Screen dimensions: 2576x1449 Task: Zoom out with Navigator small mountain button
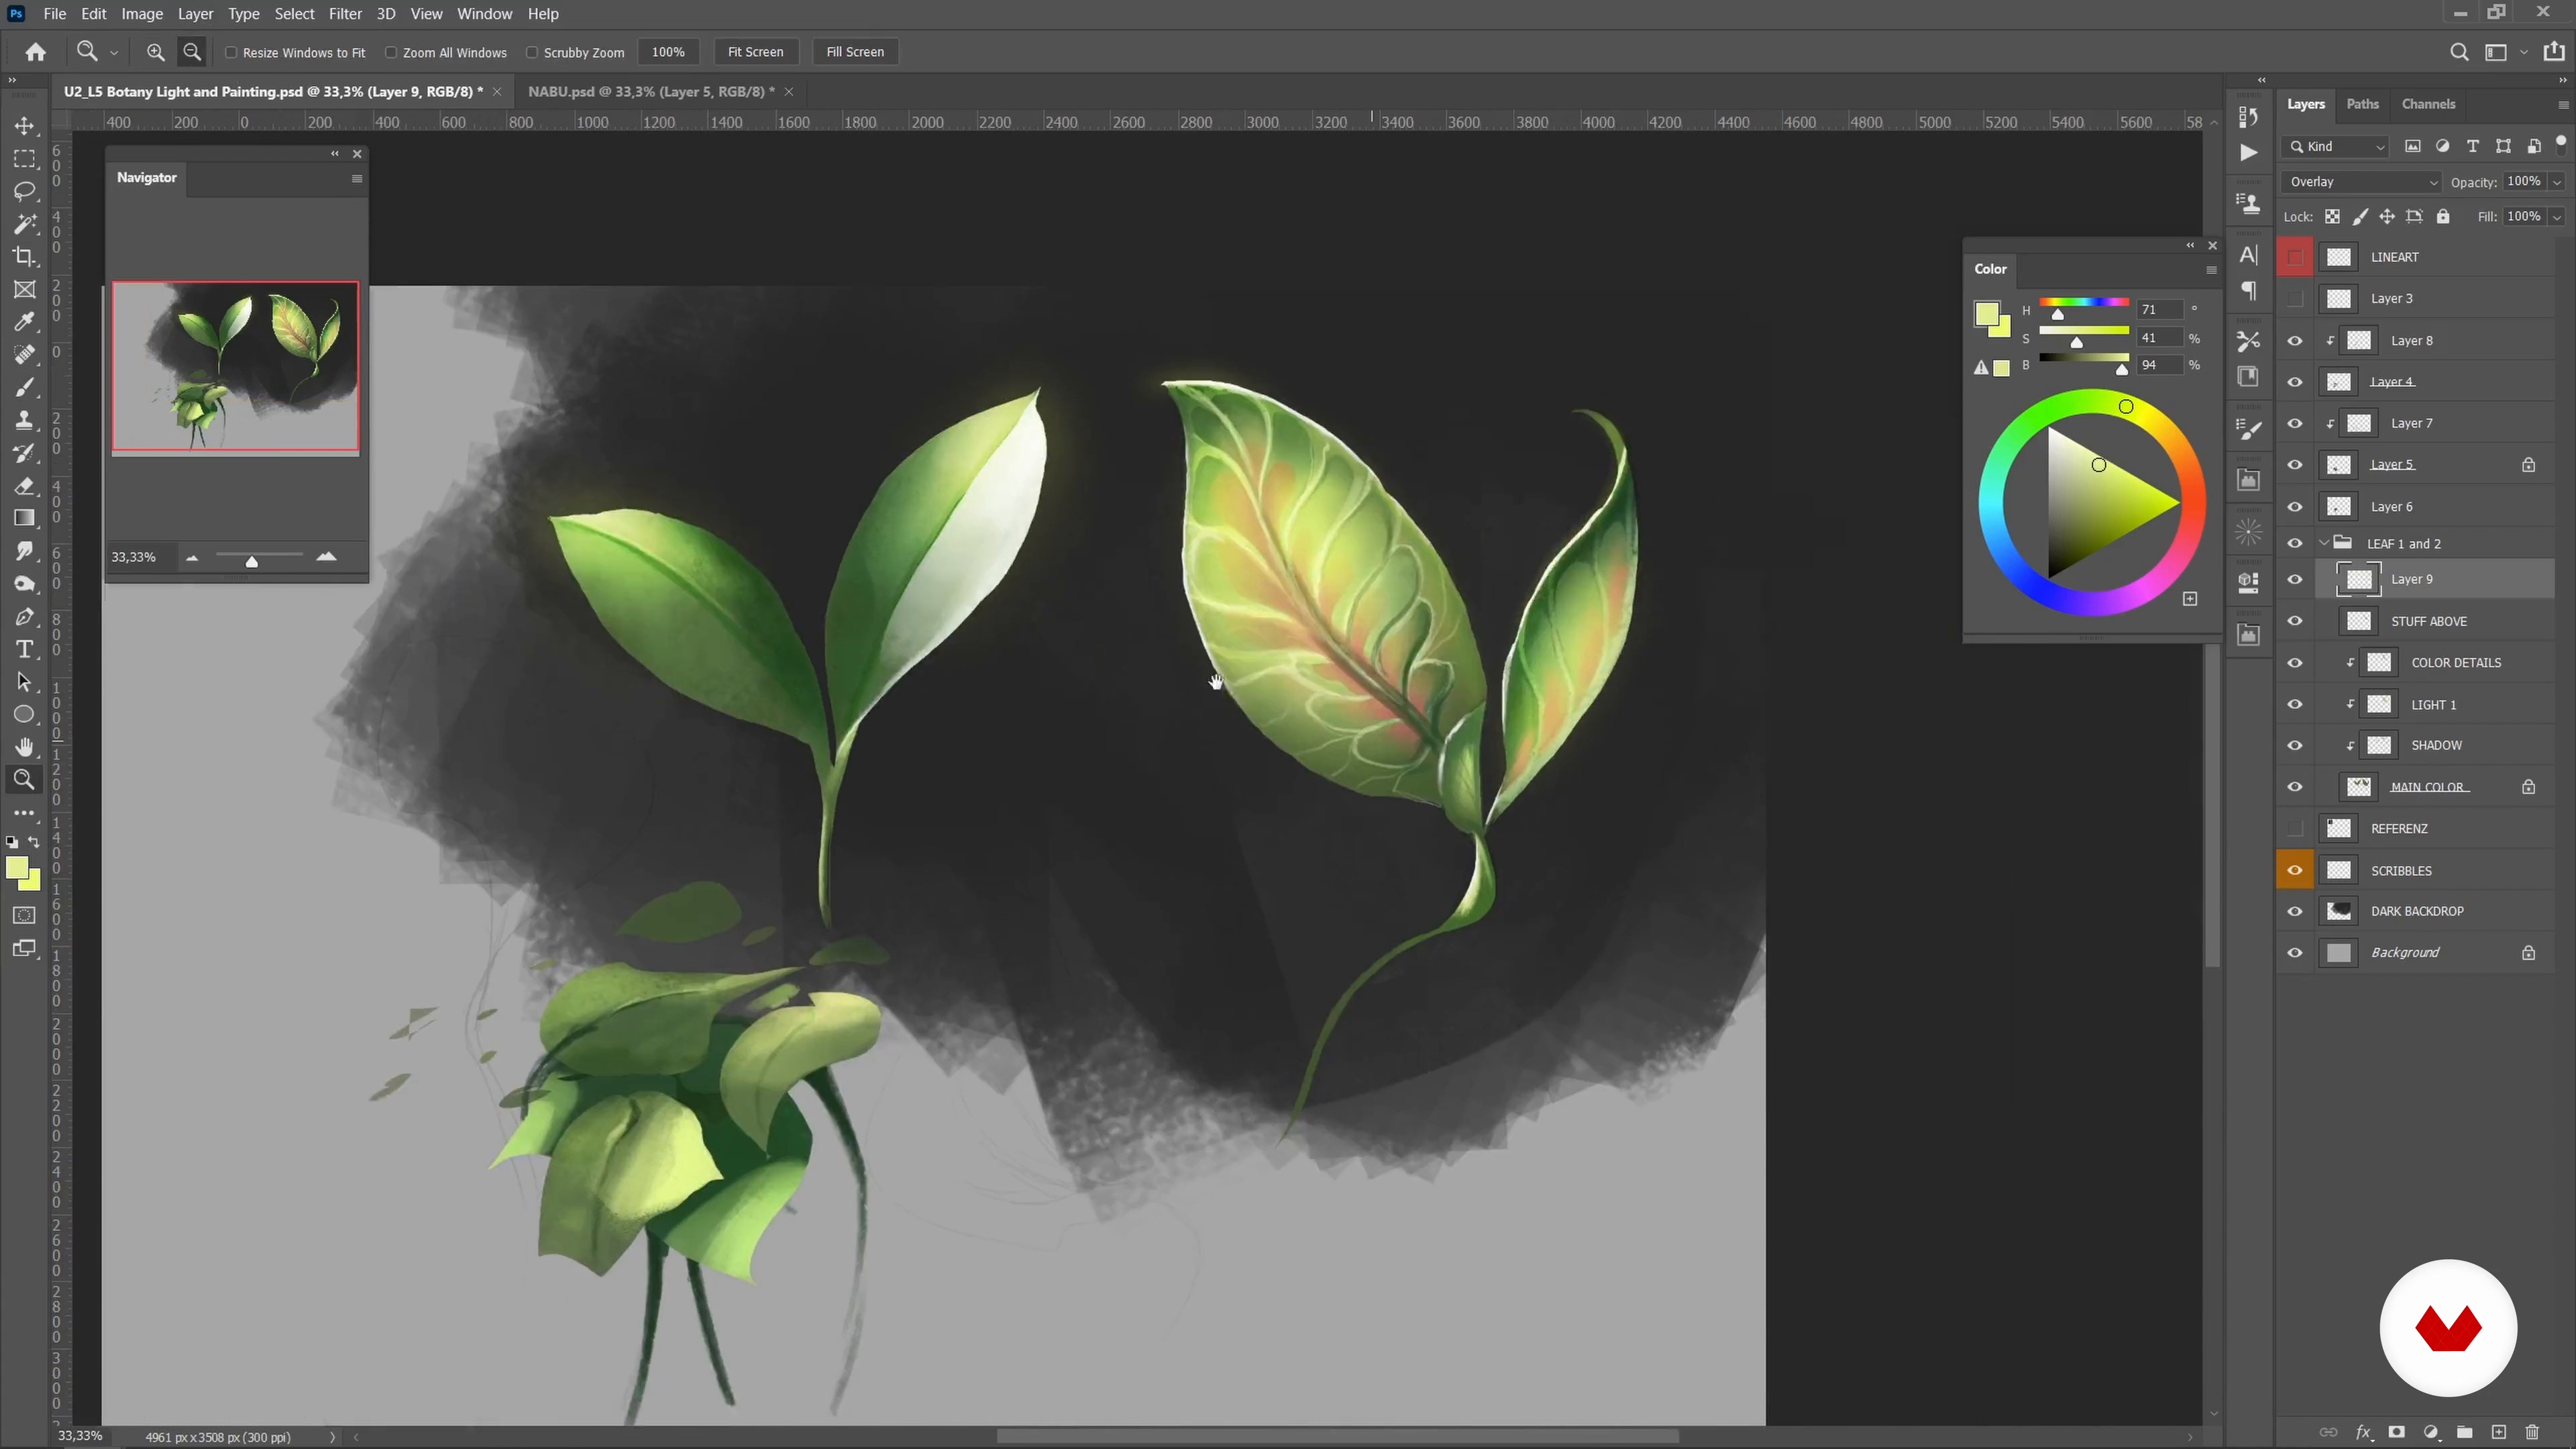click(192, 558)
